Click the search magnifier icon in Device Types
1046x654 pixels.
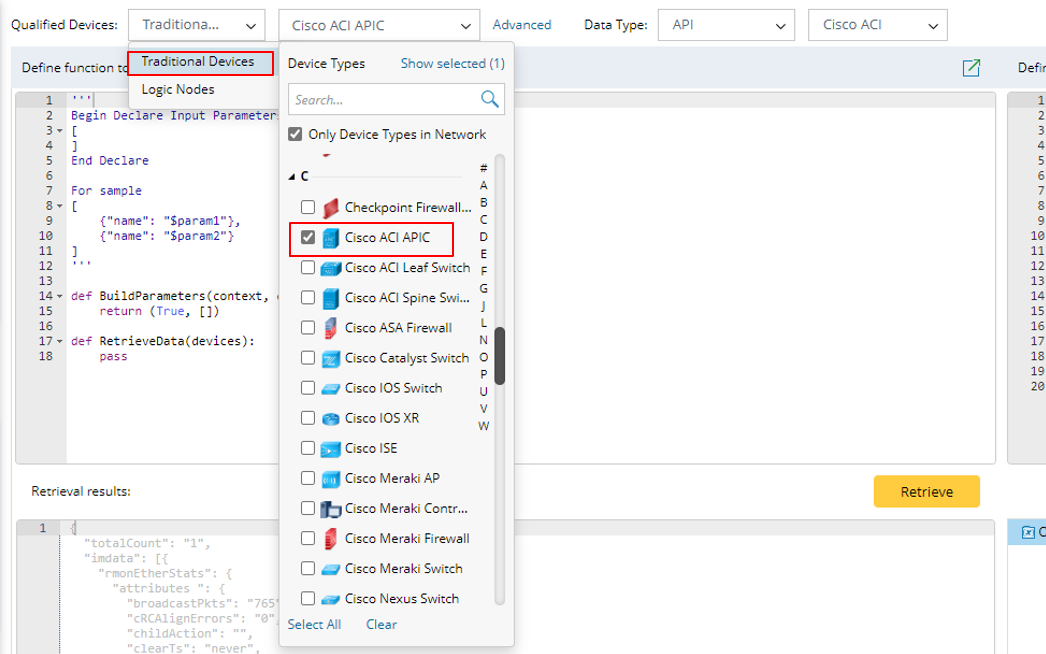click(x=489, y=99)
